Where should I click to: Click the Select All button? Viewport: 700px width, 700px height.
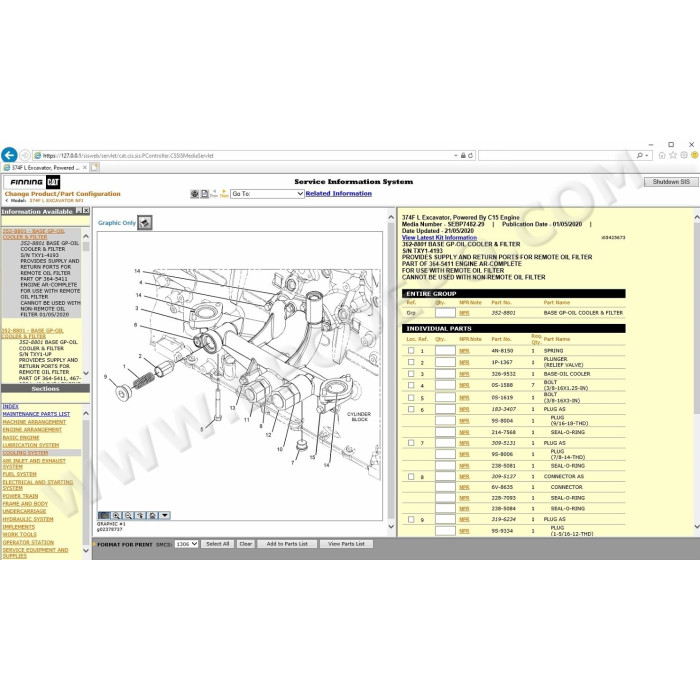[217, 544]
